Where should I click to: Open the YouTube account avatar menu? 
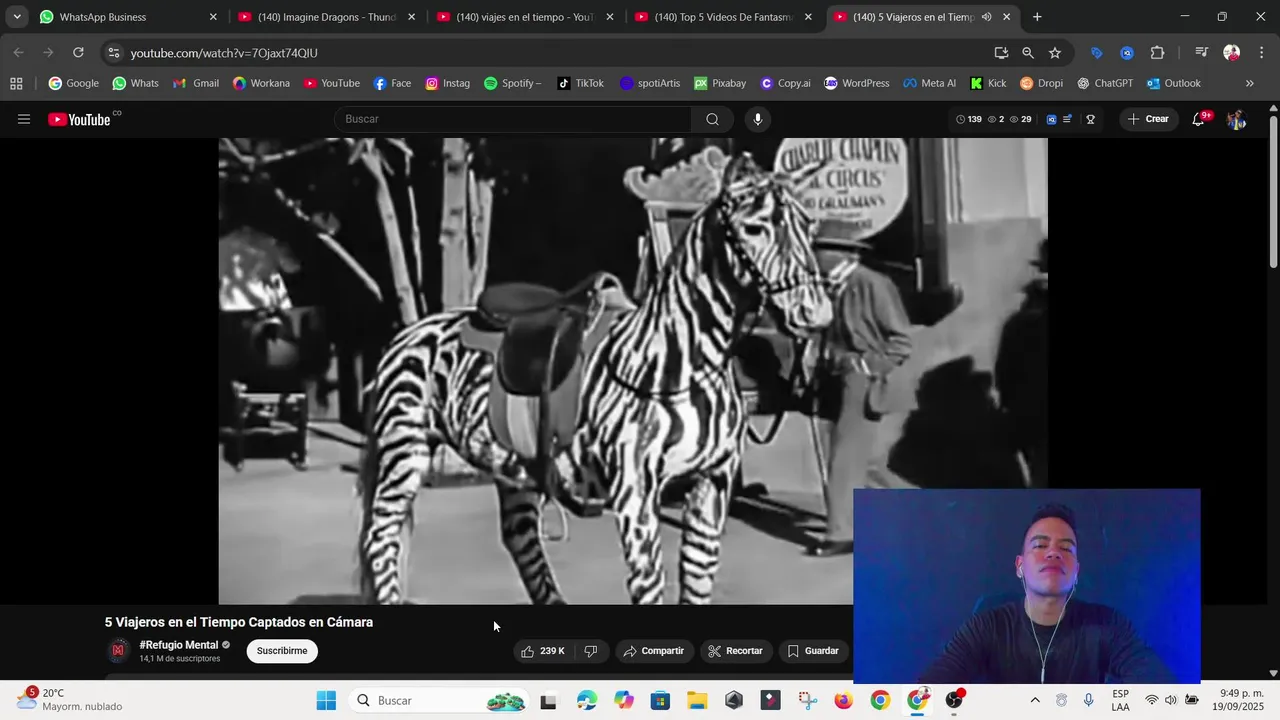1236,119
